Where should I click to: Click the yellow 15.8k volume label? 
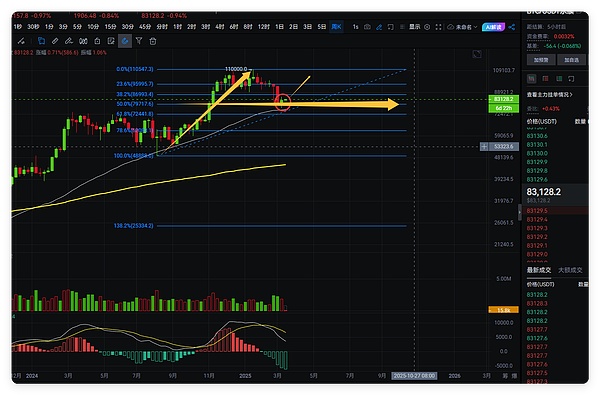[504, 310]
